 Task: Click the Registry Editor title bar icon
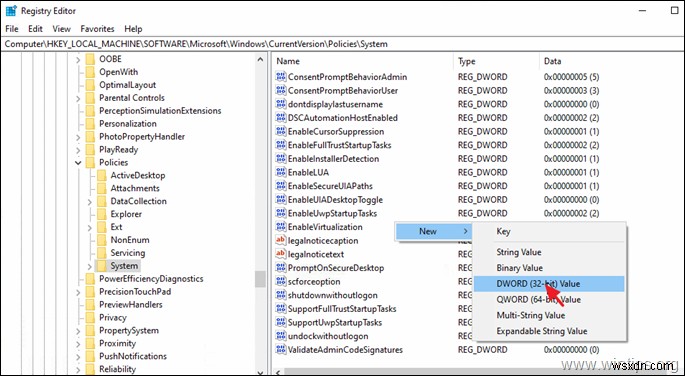11,11
